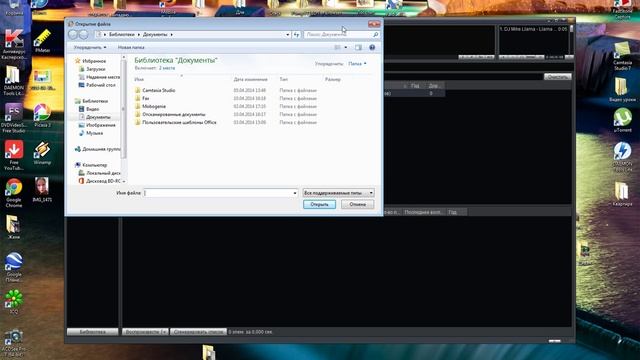The height and width of the screenshot is (360, 640).
Task: Show the preview pane icon in toolbar
Action: click(358, 47)
